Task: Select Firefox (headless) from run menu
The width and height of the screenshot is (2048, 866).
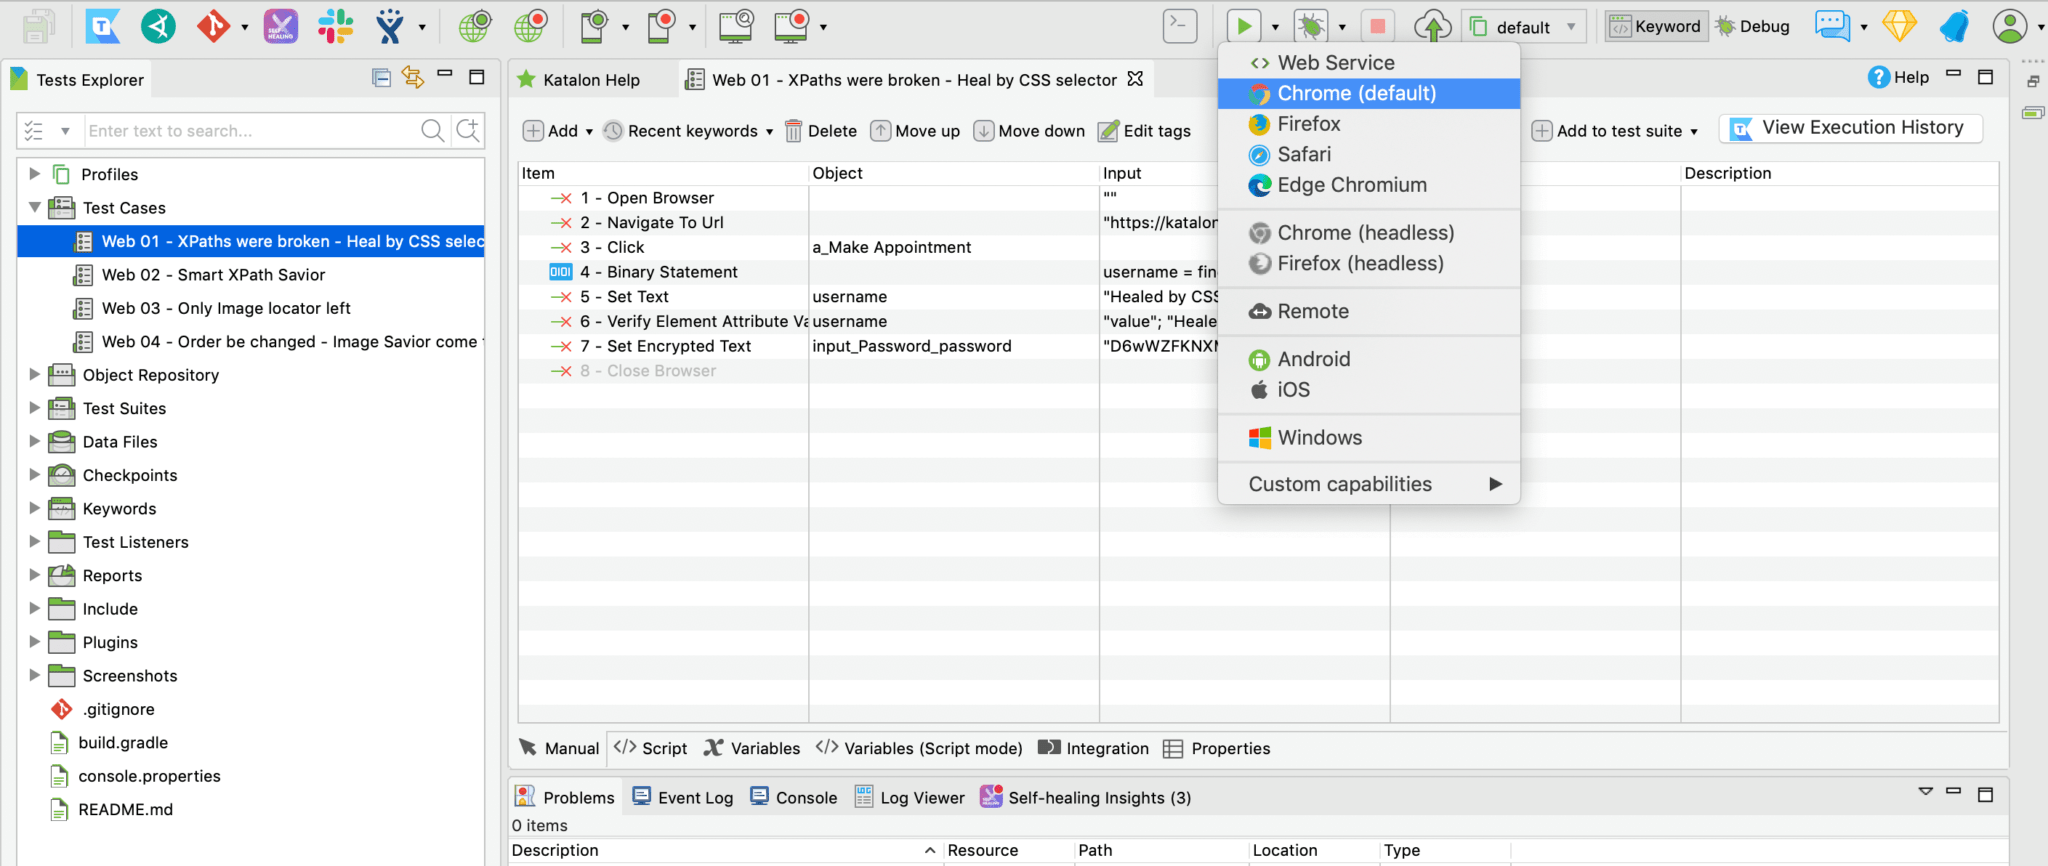Action: (1360, 264)
